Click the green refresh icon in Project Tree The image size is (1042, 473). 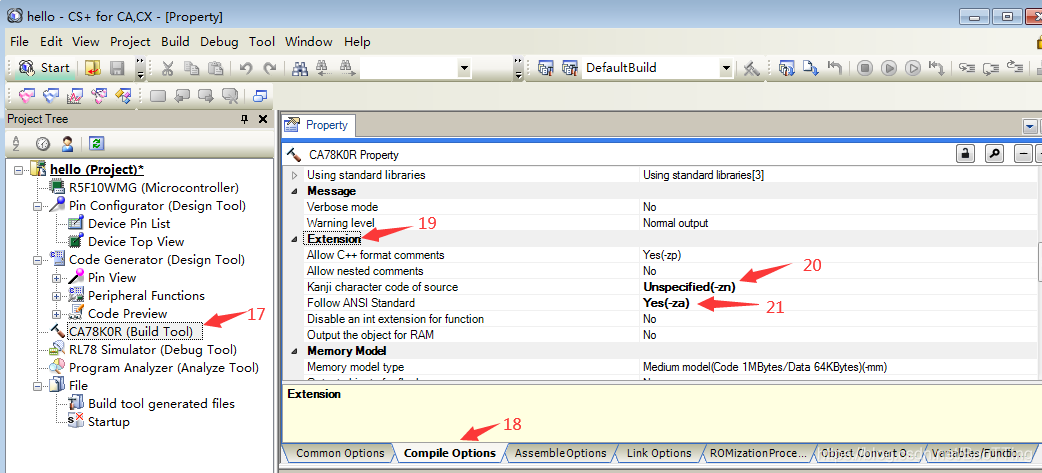coord(97,143)
